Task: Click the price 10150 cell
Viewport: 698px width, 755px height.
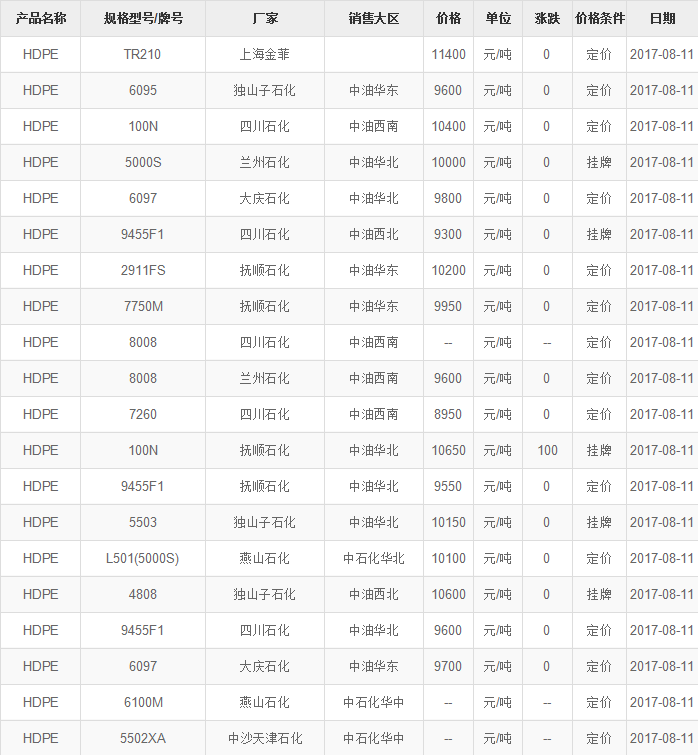Action: pos(448,522)
